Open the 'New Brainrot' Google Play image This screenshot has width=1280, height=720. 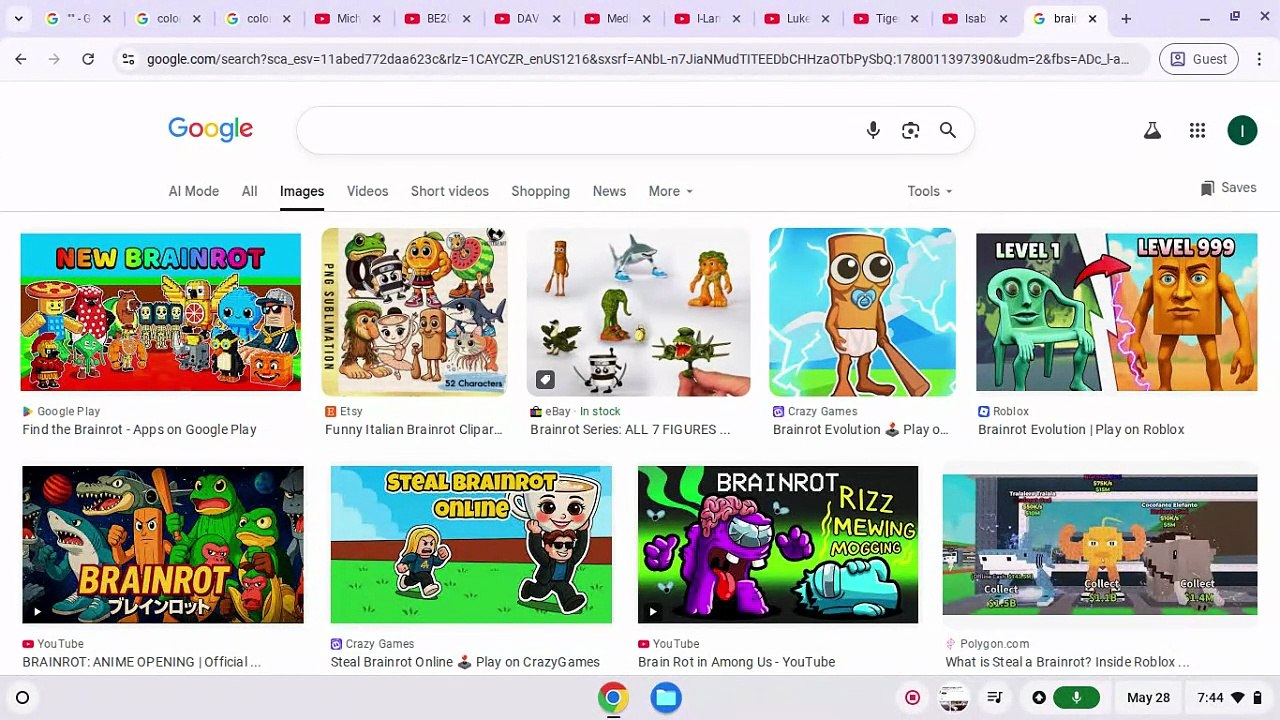coord(160,312)
